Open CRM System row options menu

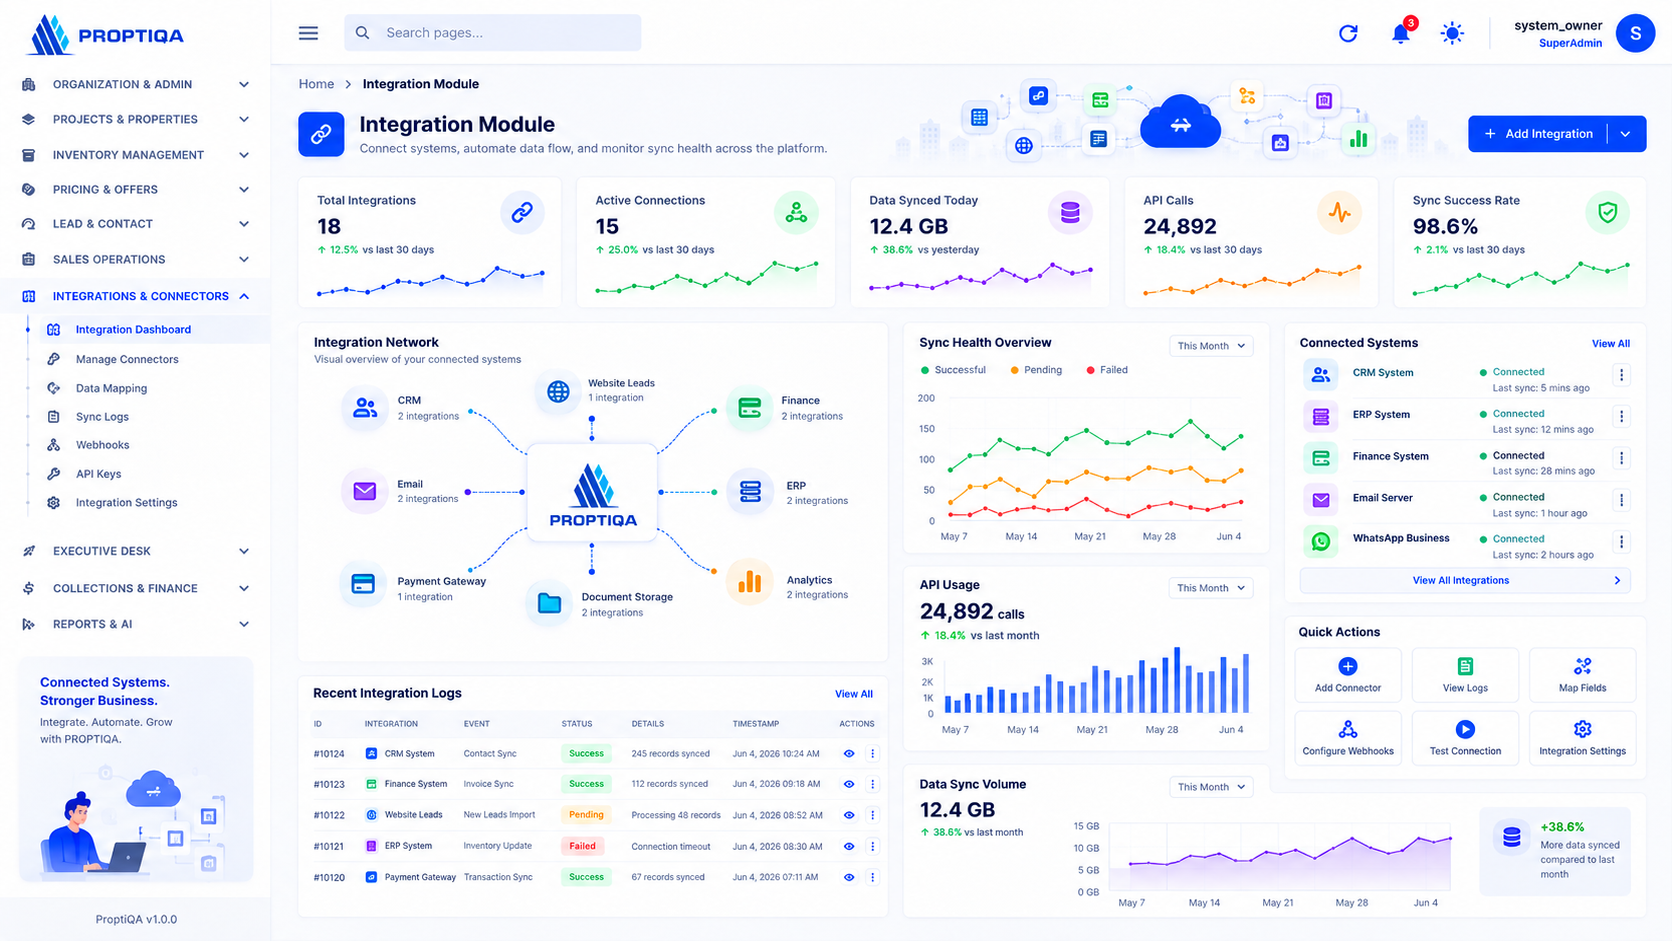(x=1621, y=375)
